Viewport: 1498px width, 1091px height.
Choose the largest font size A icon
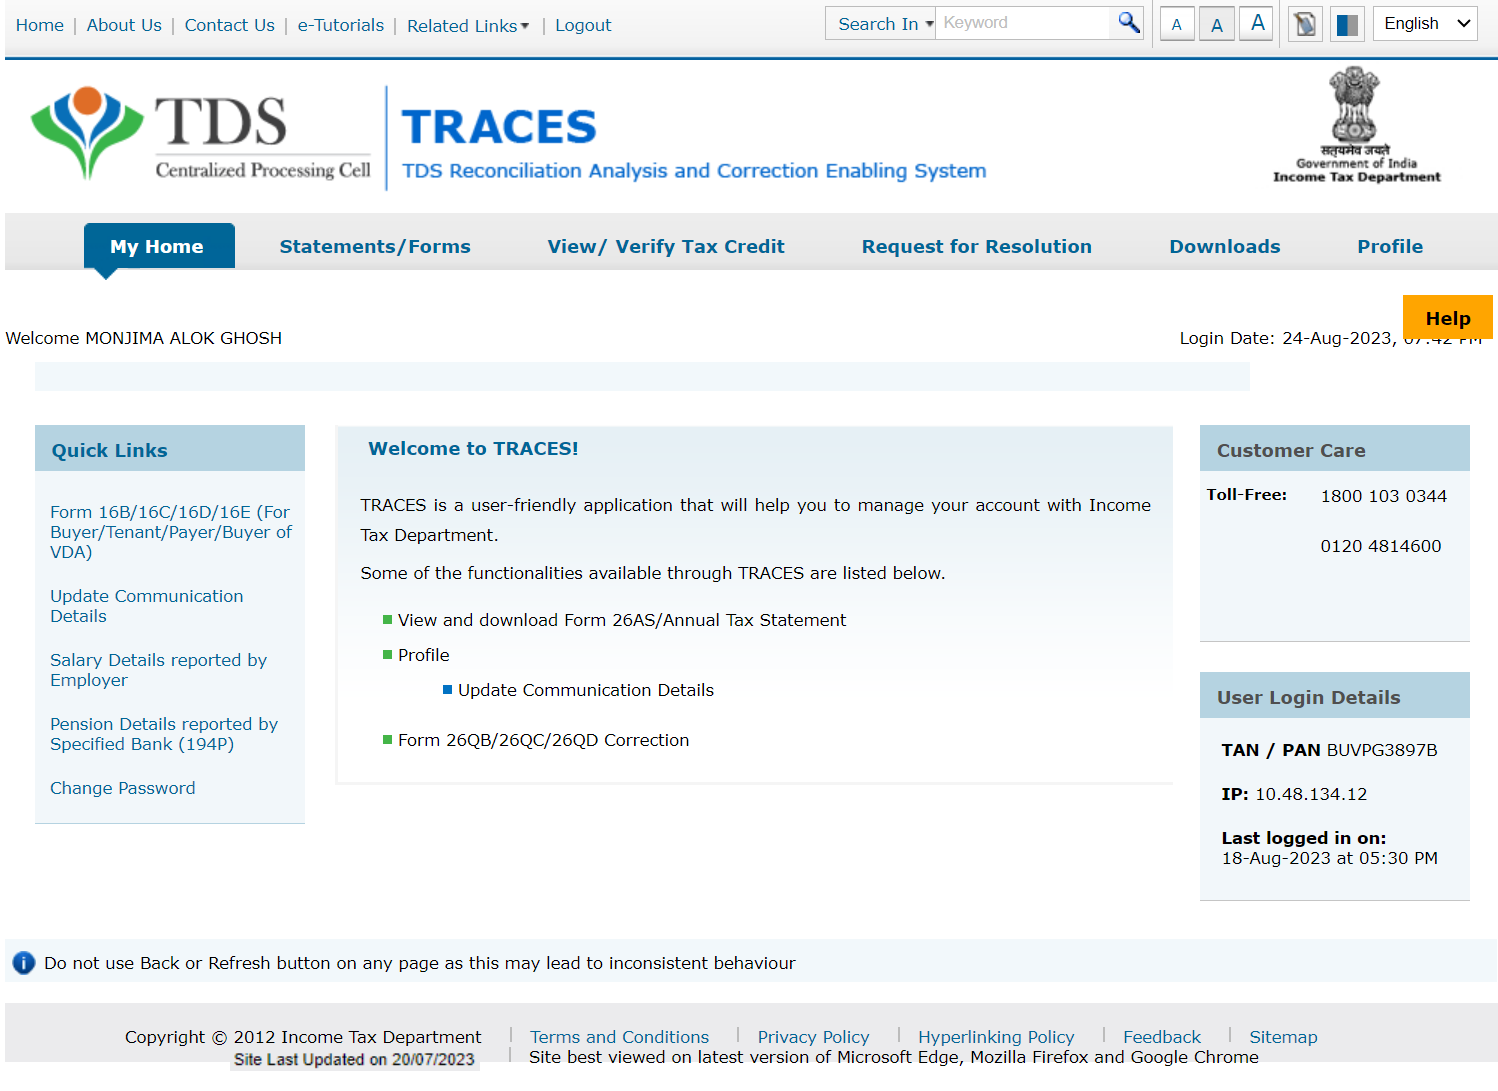tap(1255, 23)
